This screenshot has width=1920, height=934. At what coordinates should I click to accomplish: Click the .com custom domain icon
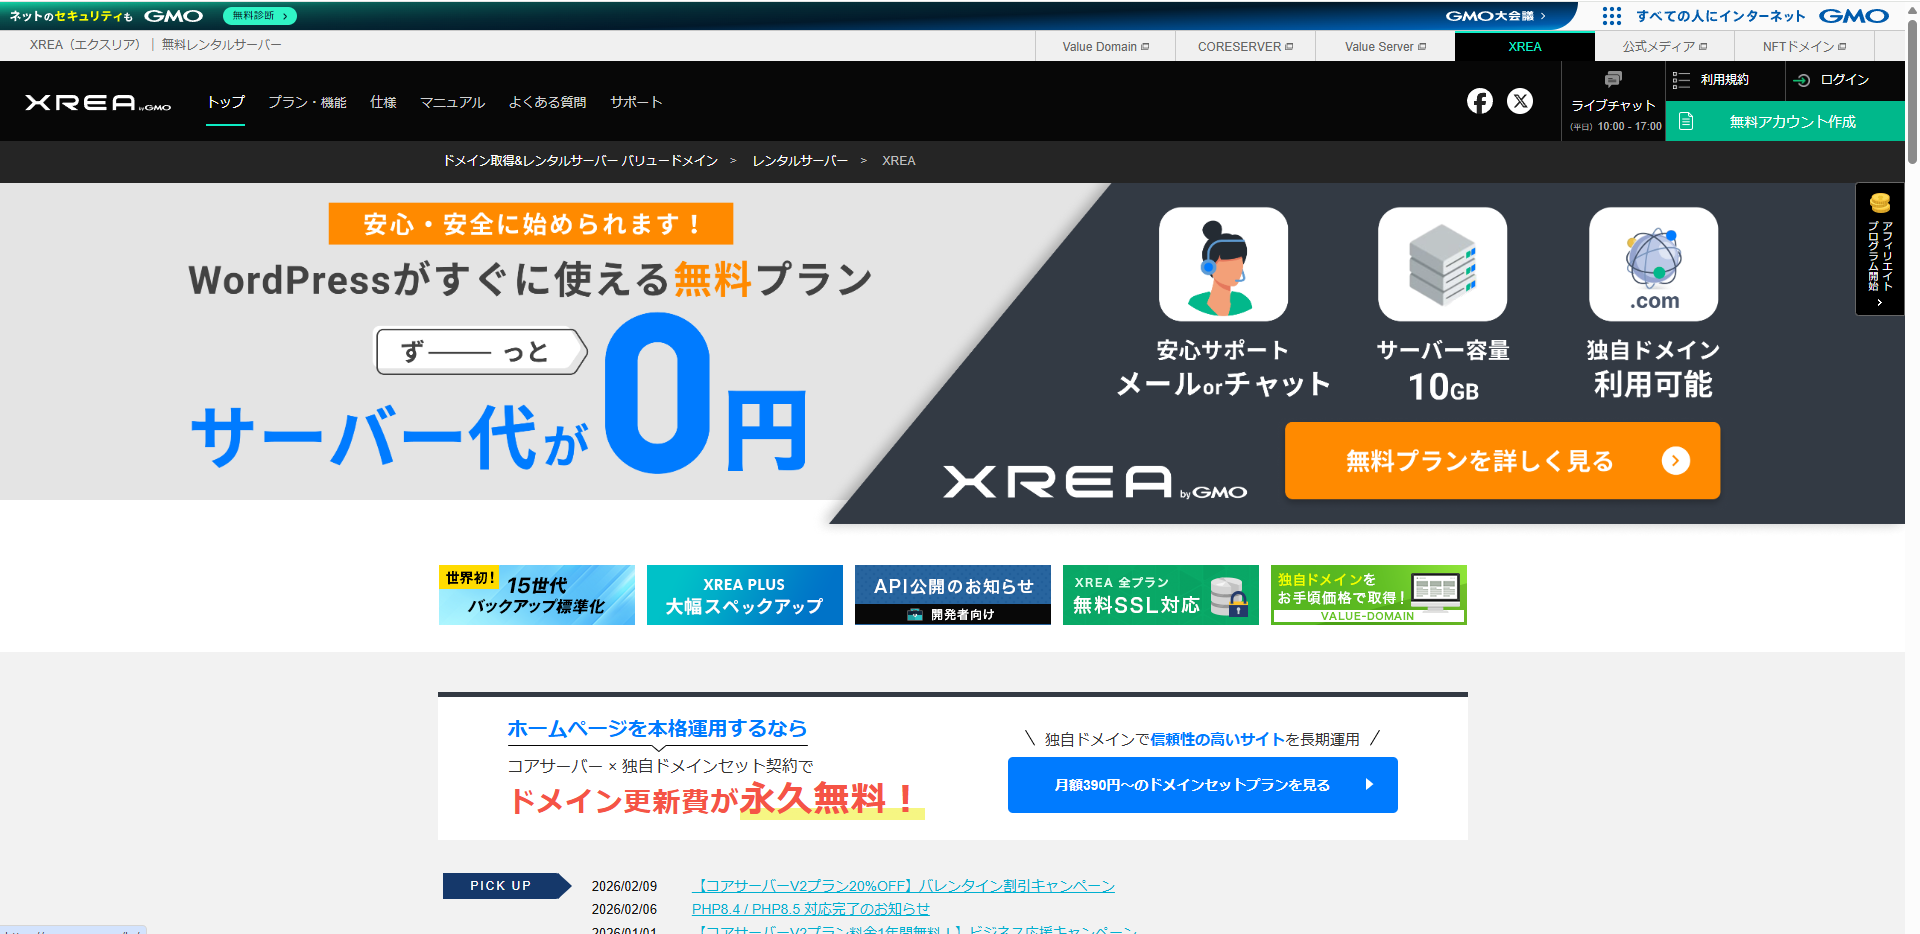point(1653,264)
